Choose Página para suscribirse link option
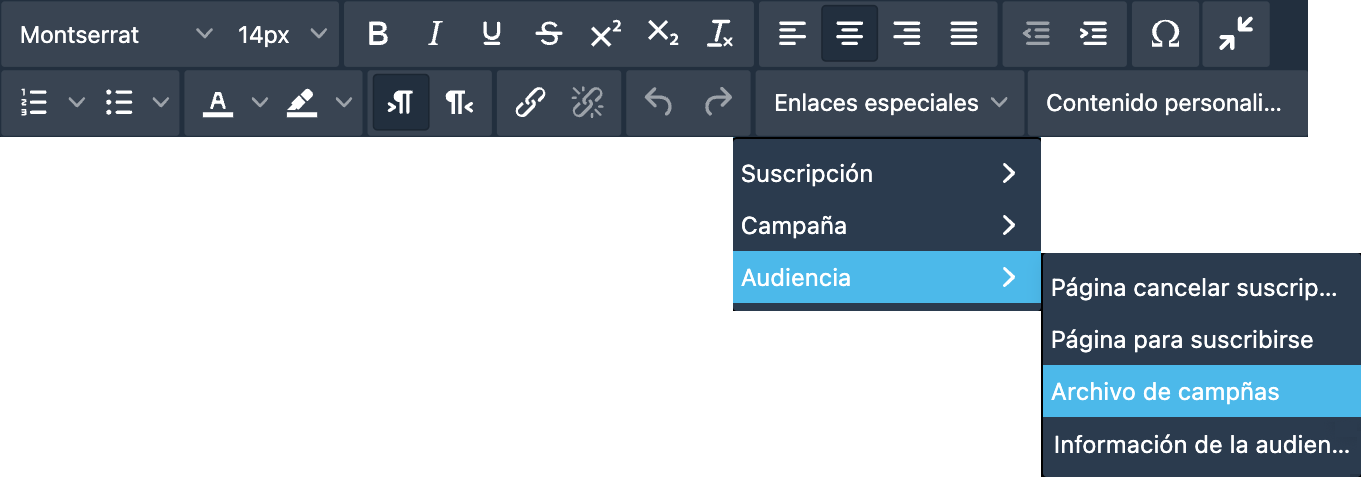The image size is (1361, 477). (x=1201, y=339)
